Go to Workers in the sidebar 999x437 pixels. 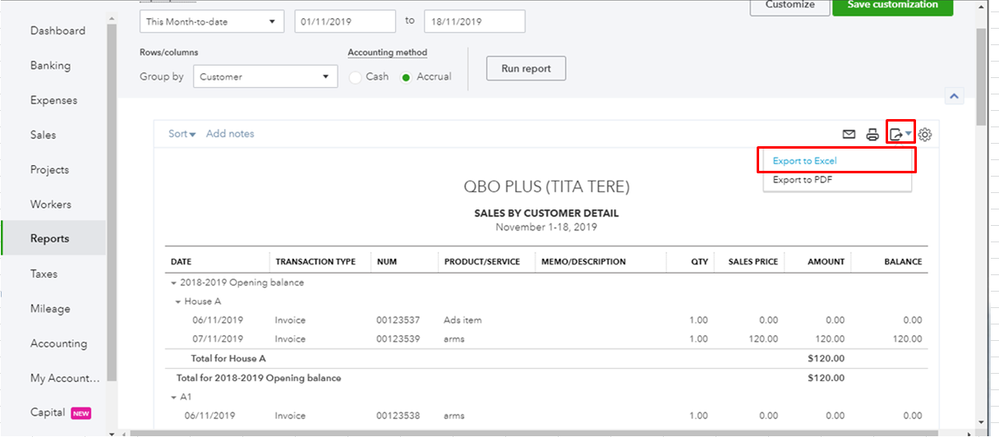coord(50,204)
